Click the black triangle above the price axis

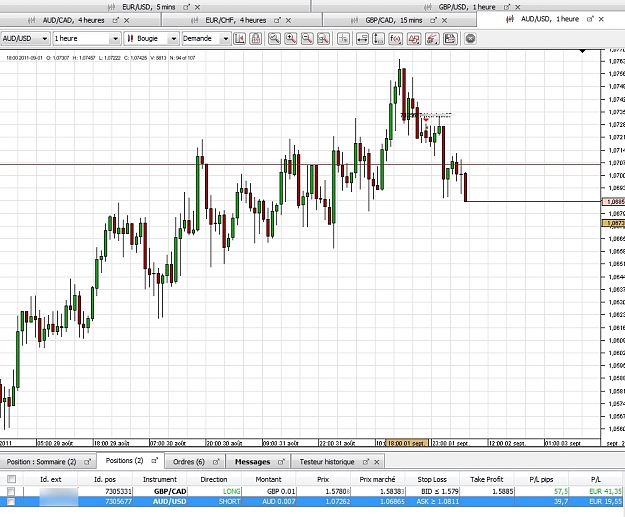point(583,51)
